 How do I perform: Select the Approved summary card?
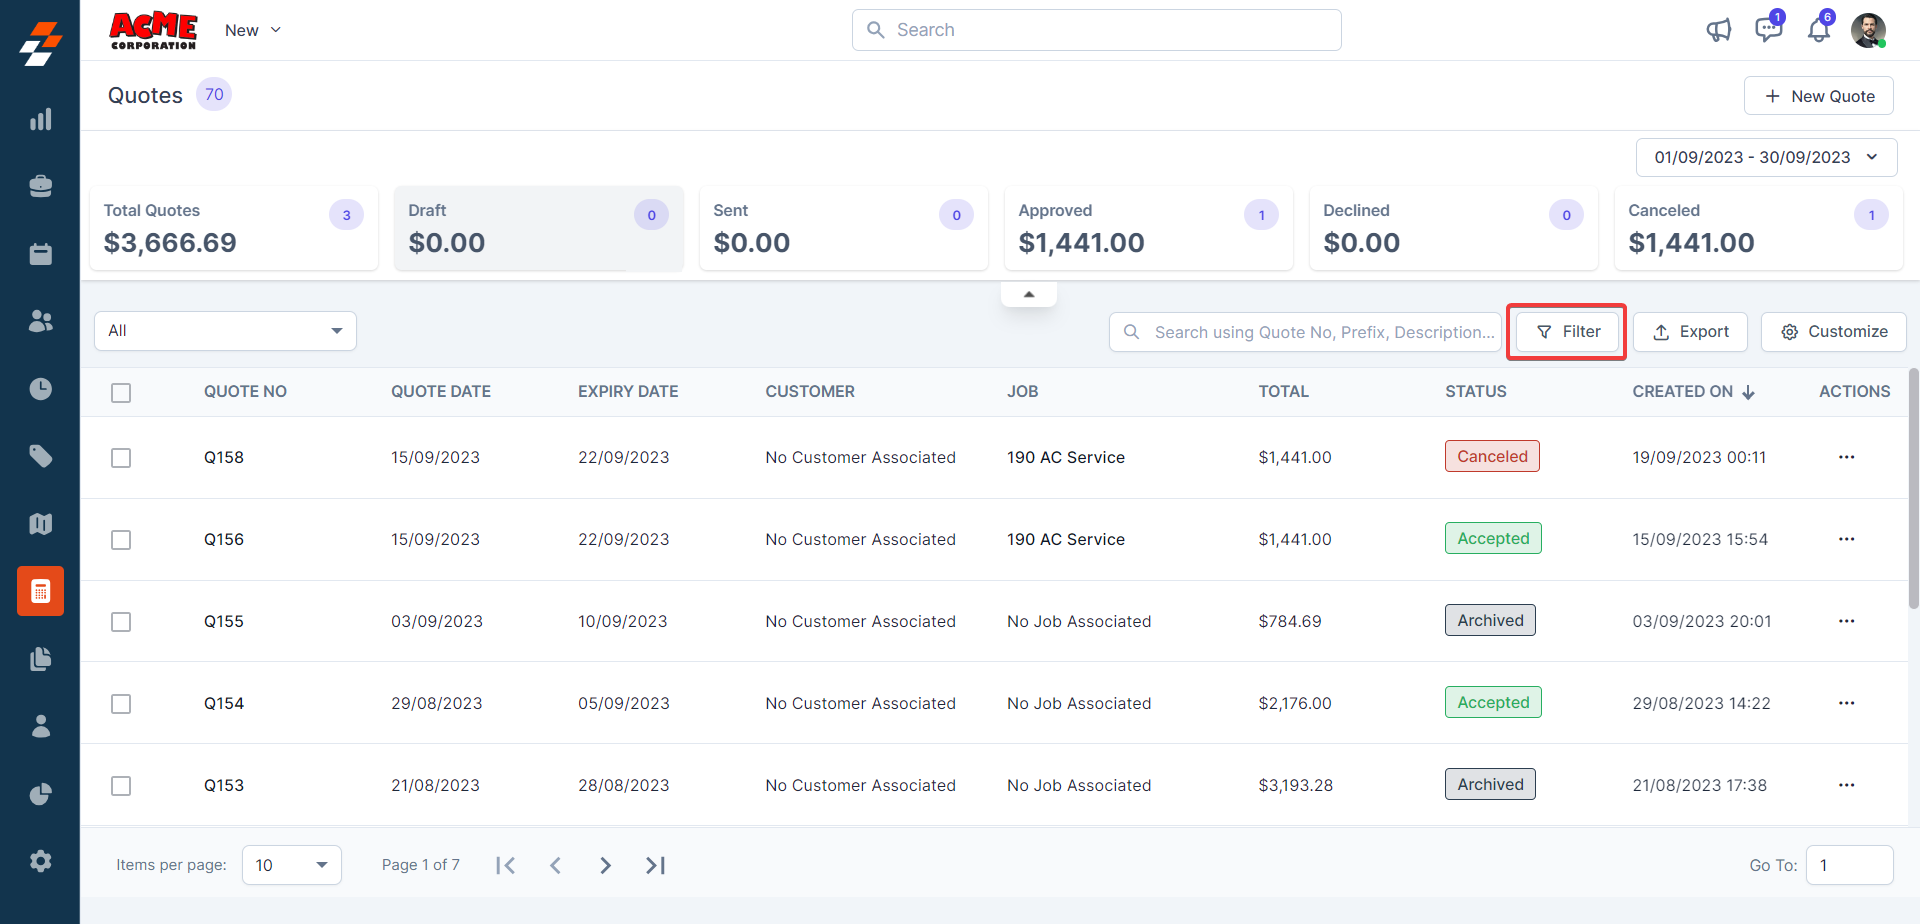pyautogui.click(x=1147, y=228)
